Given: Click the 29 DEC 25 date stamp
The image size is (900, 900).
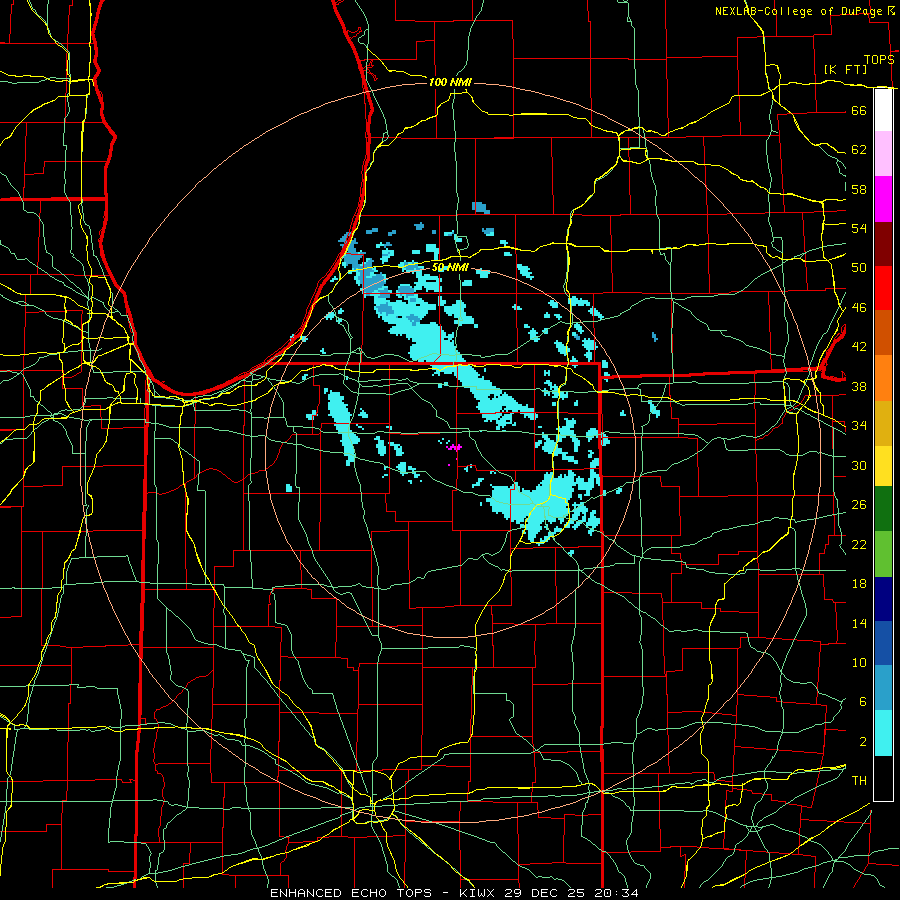Looking at the screenshot, I should [x=547, y=893].
